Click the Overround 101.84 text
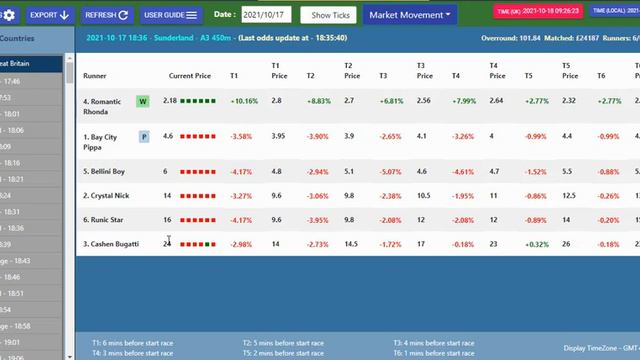640x360 pixels. pyautogui.click(x=510, y=38)
